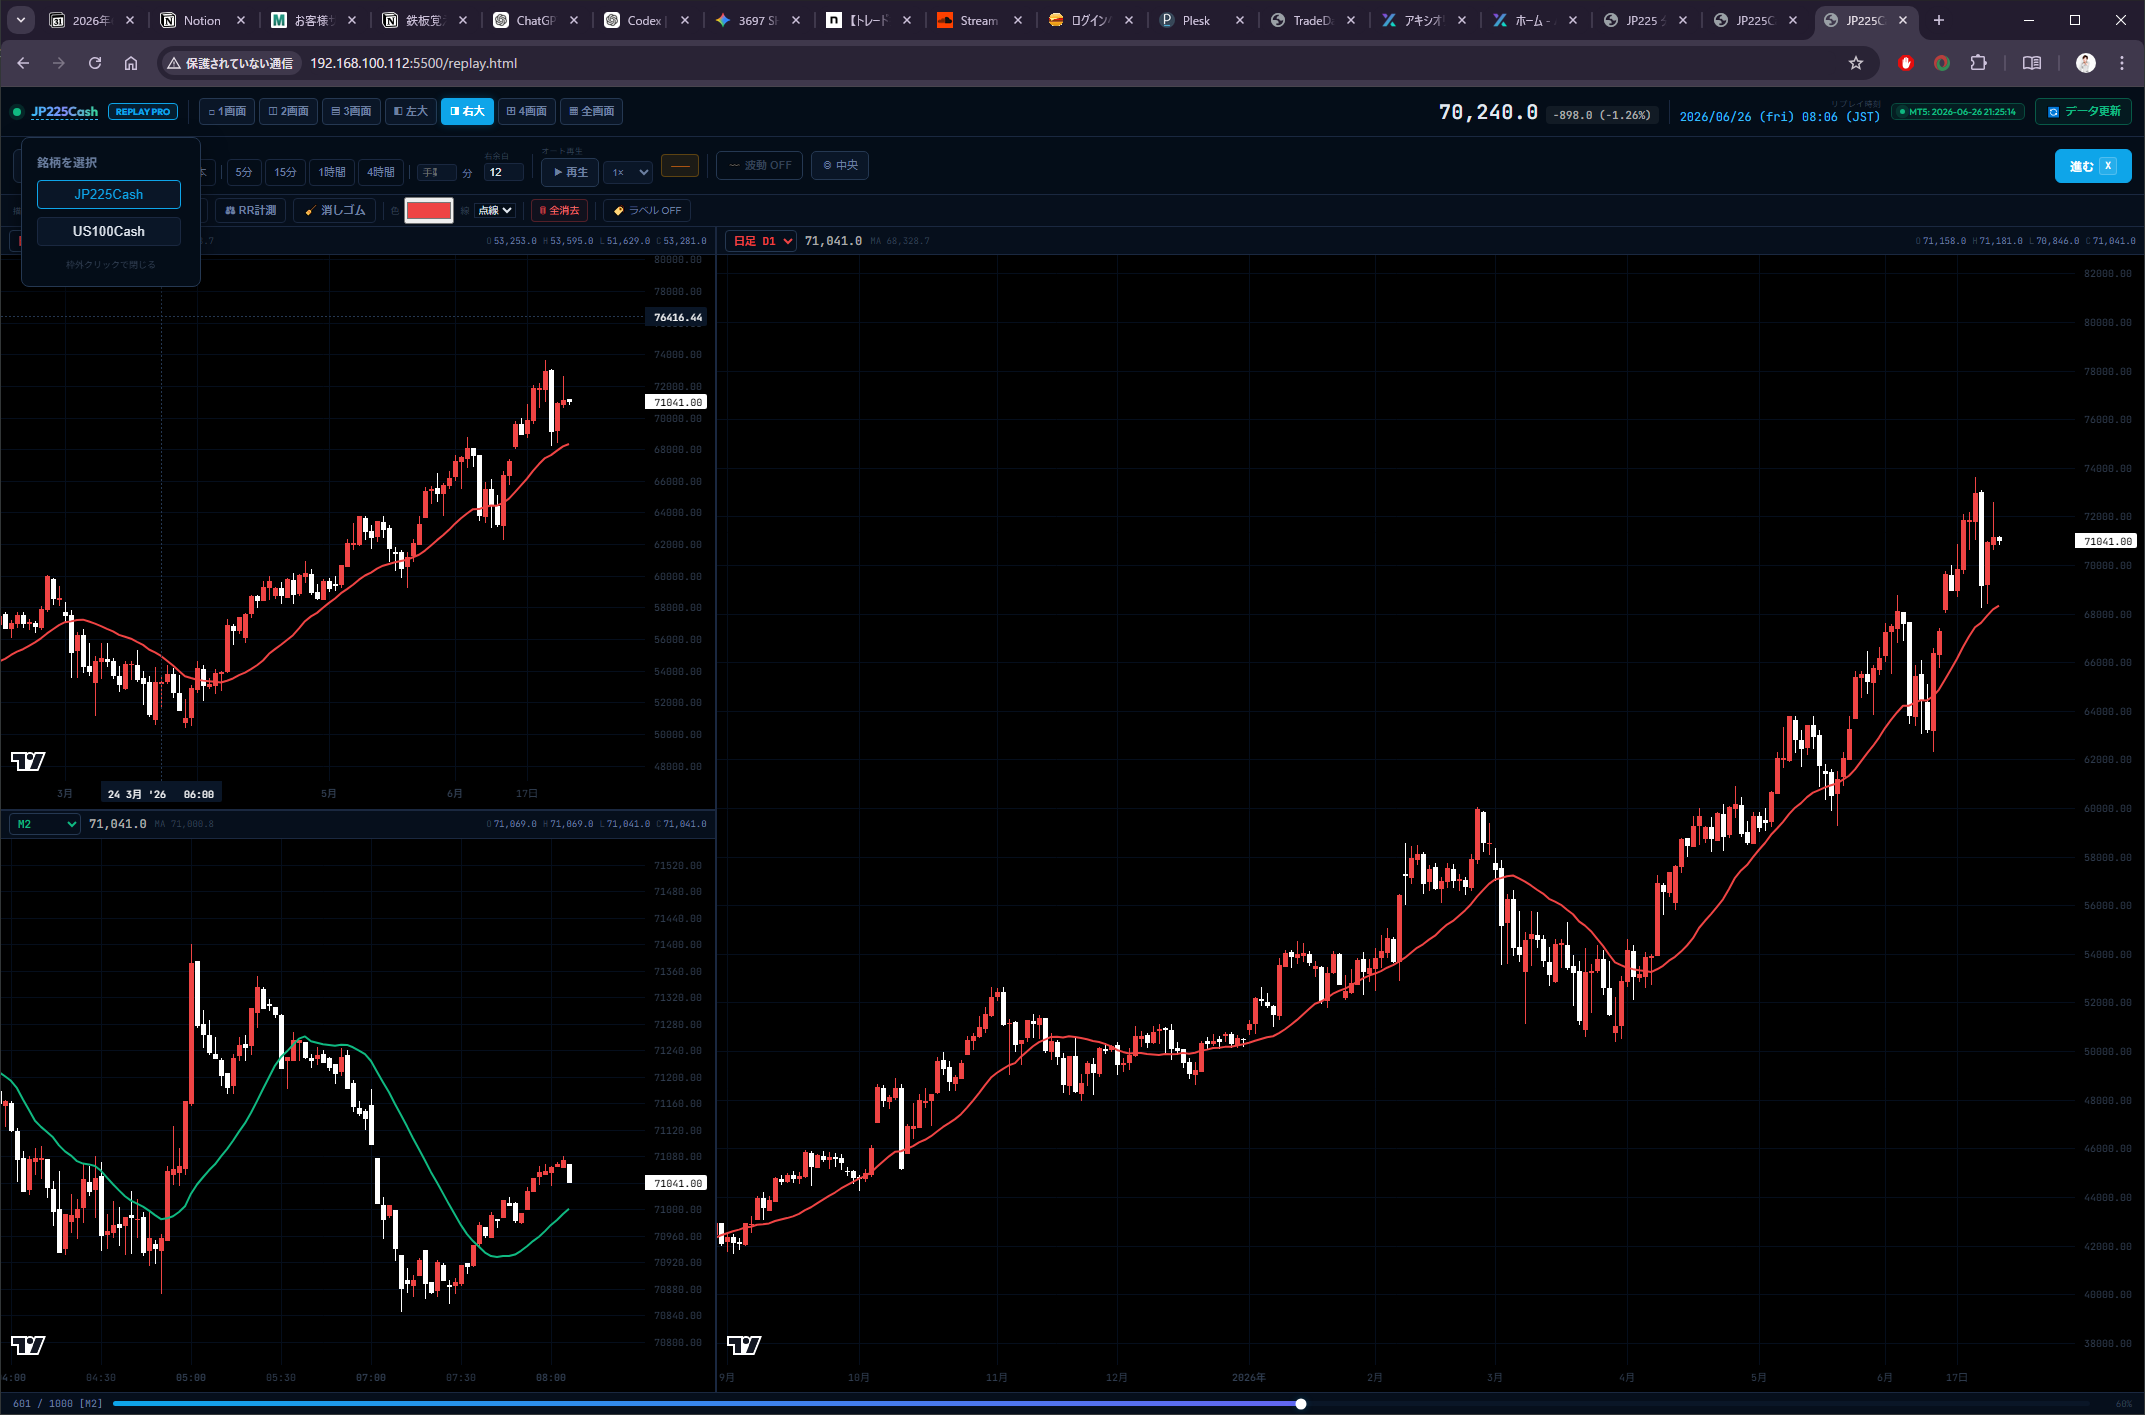Screen dimensions: 2145x1415
Task: Bookmark this page with the star icon
Action: 1856,63
